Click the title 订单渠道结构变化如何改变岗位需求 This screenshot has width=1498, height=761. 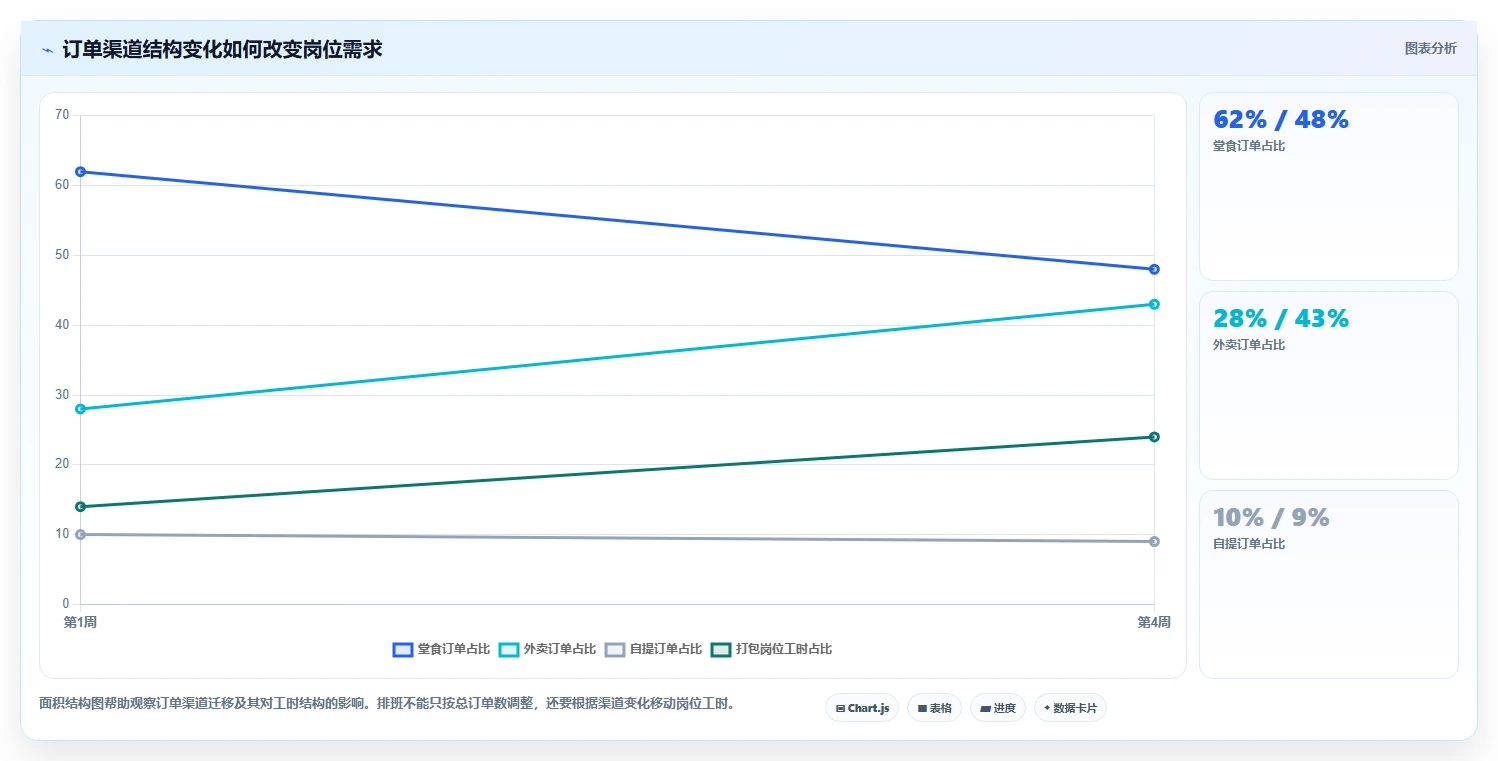(222, 49)
